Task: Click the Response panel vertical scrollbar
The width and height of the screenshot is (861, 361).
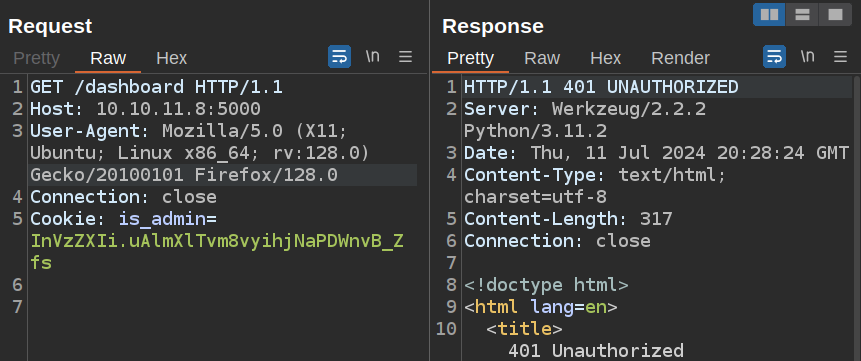Action: coord(857,219)
